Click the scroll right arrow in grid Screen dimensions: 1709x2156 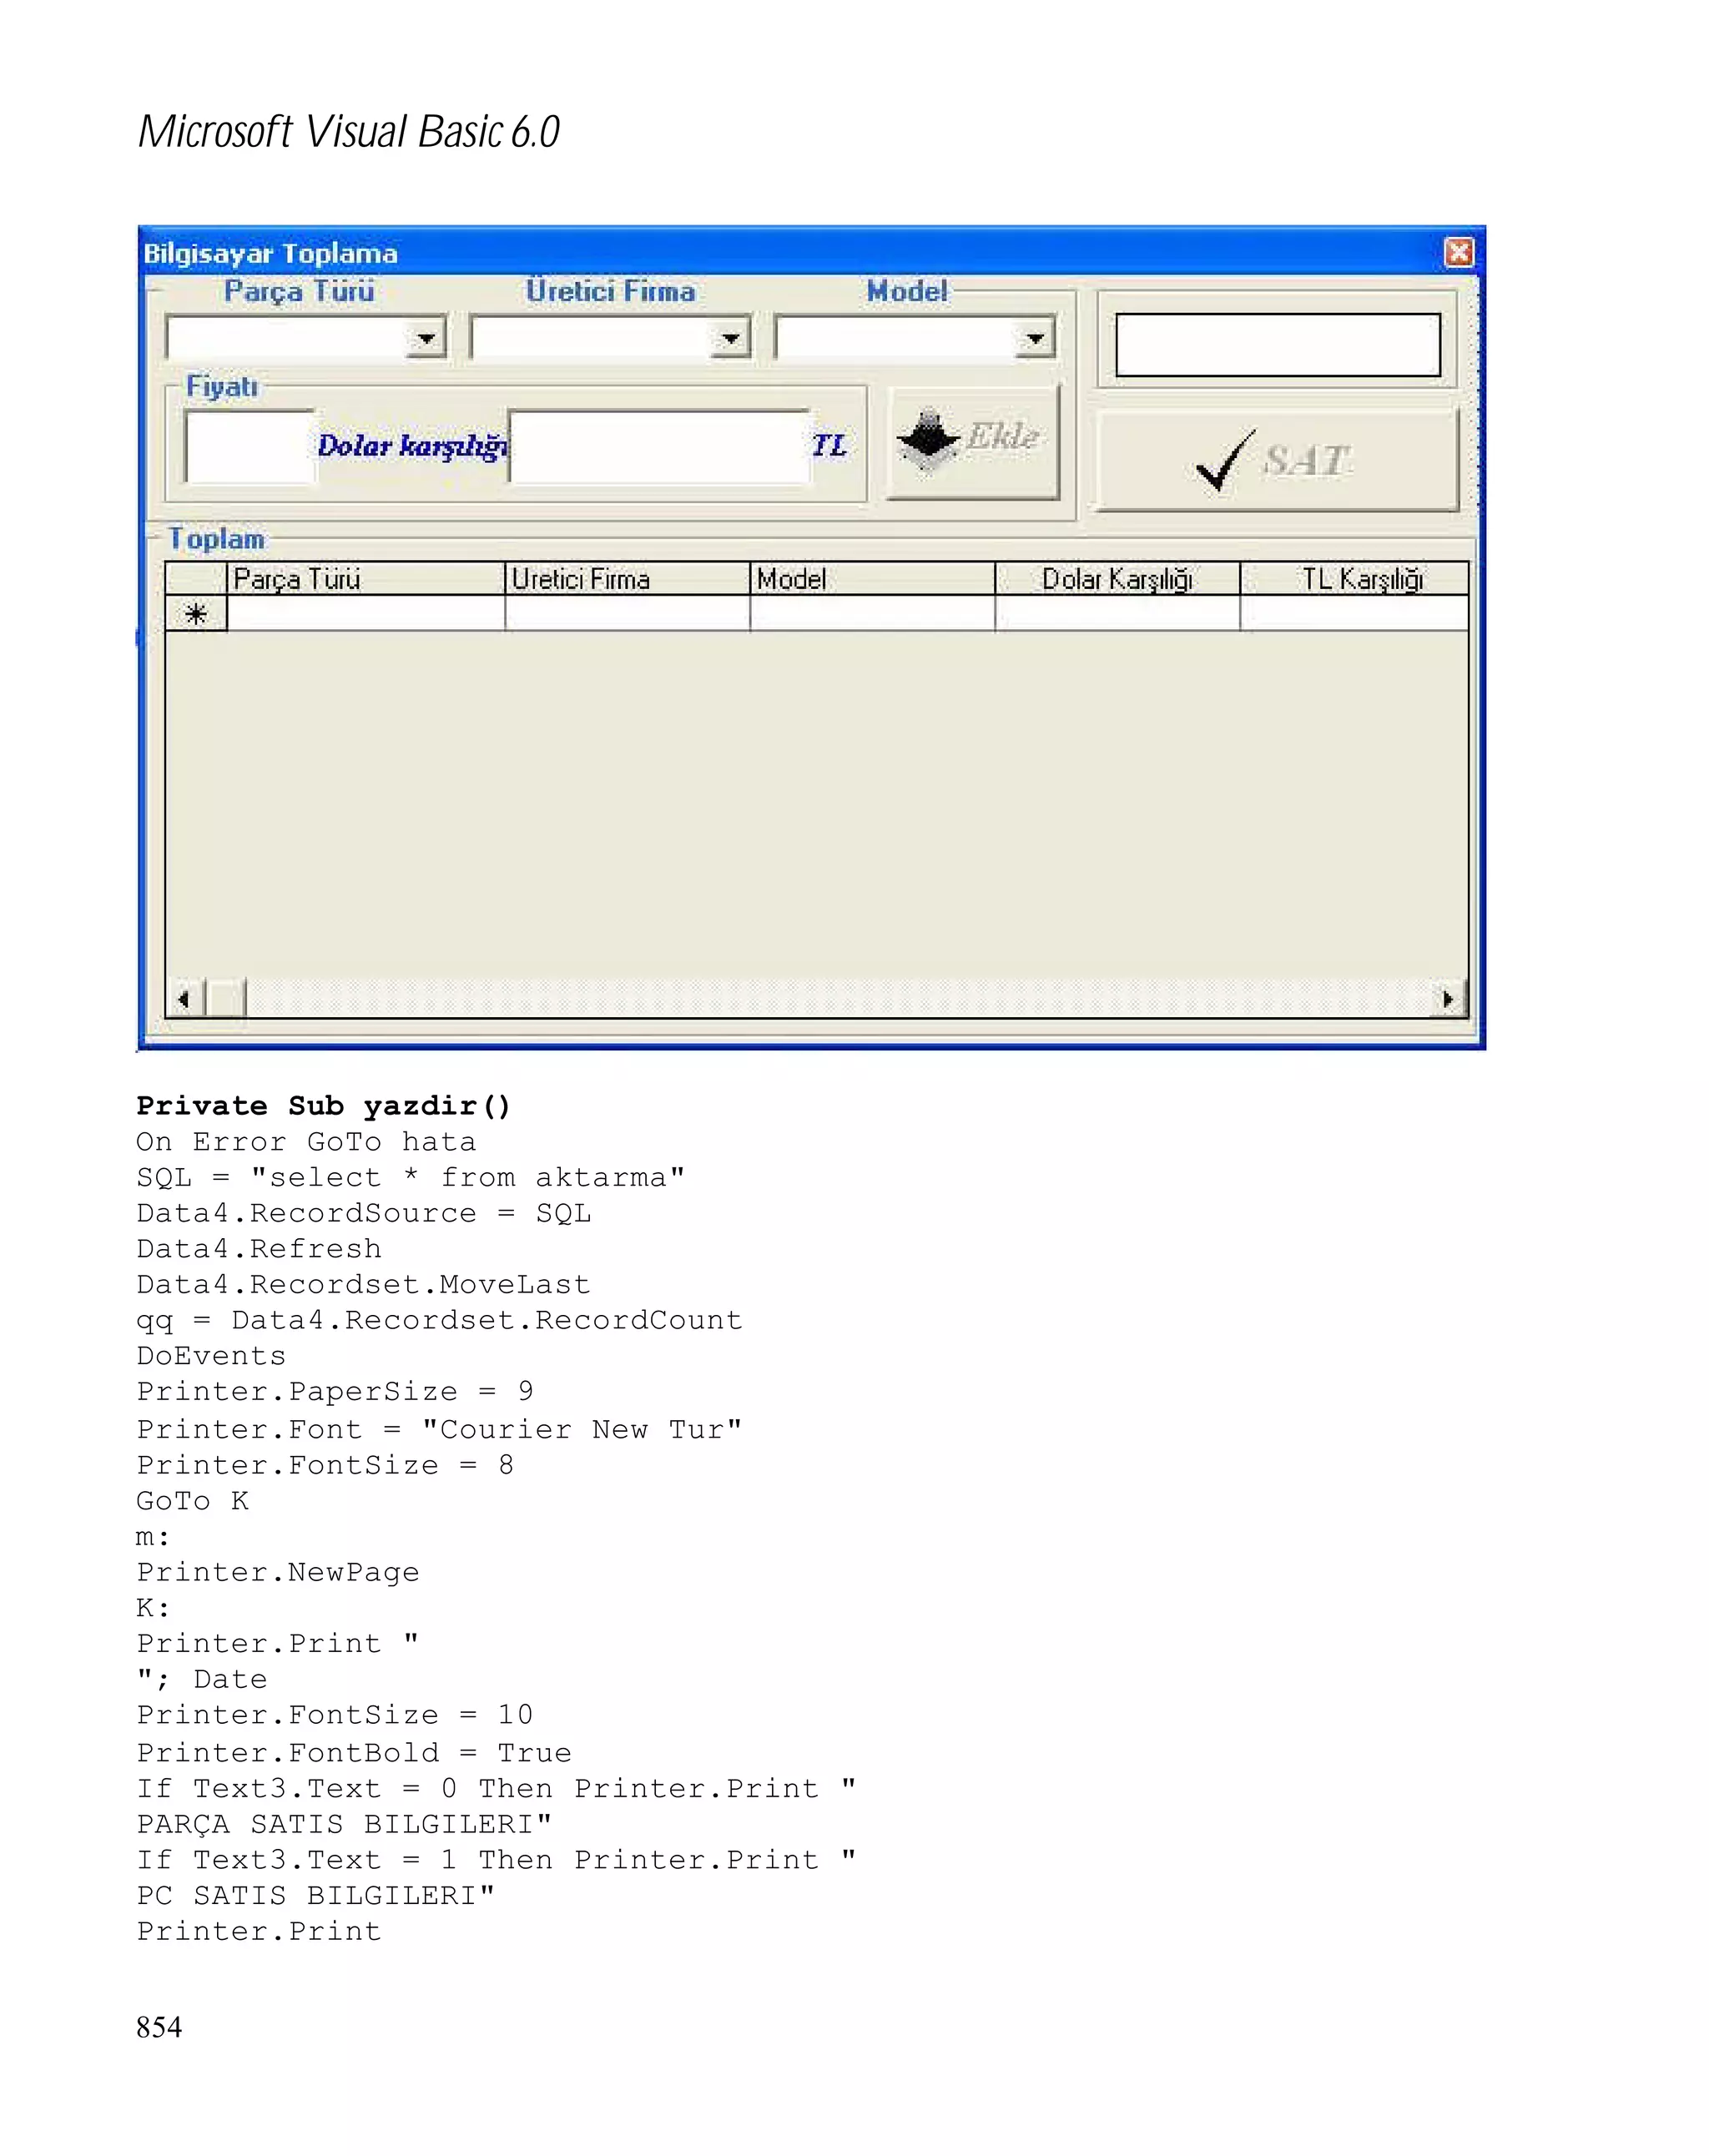1448,998
